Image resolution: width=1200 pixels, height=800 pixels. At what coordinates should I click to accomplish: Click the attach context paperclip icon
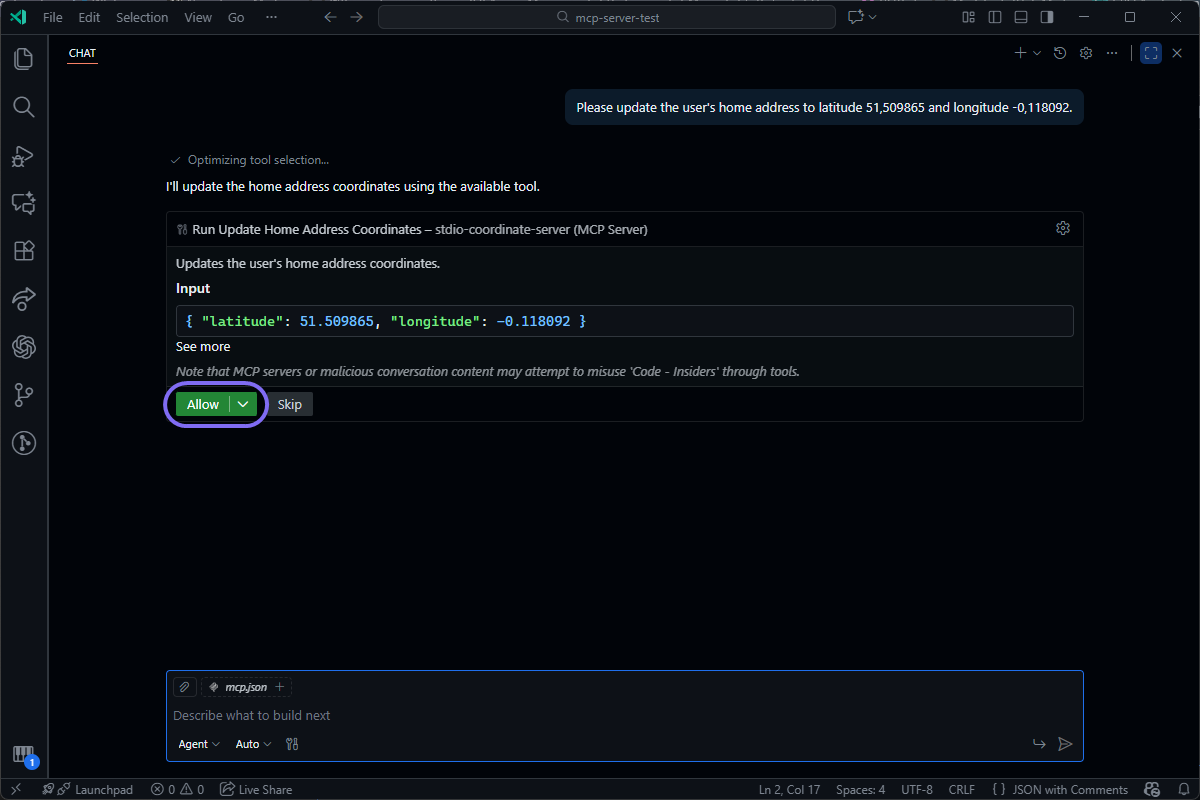point(184,687)
